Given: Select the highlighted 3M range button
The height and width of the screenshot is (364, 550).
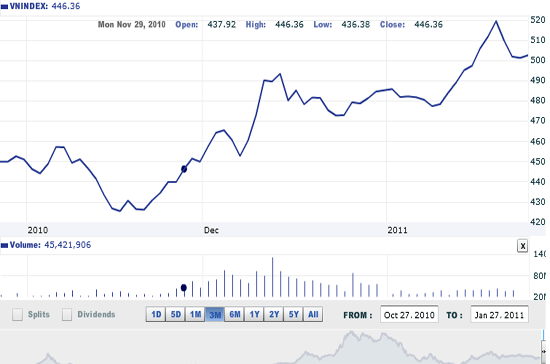Looking at the screenshot, I should click(x=215, y=314).
